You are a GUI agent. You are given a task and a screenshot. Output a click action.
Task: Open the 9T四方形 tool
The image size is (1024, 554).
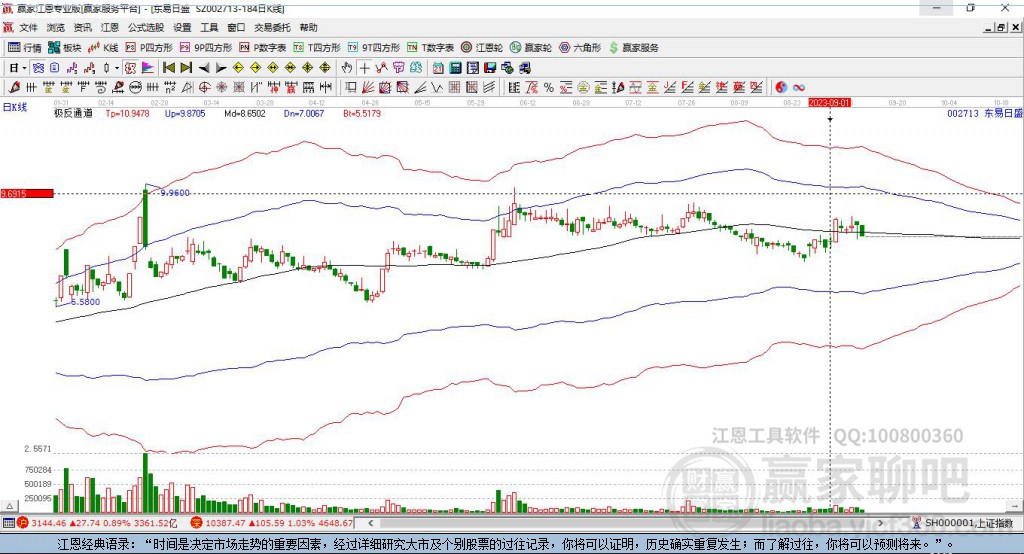point(374,48)
